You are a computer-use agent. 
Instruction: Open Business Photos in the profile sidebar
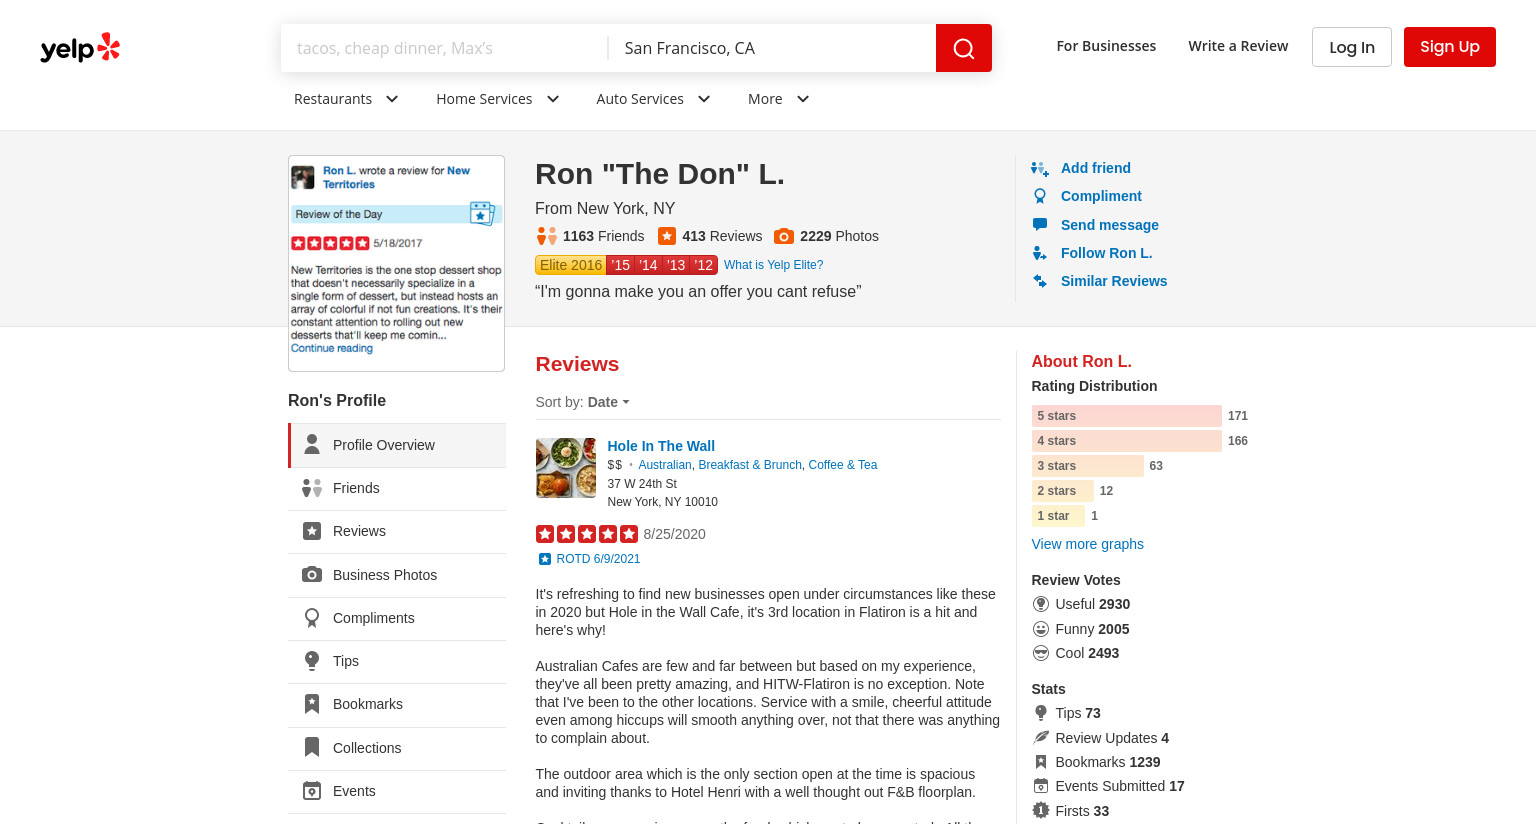pyautogui.click(x=397, y=575)
